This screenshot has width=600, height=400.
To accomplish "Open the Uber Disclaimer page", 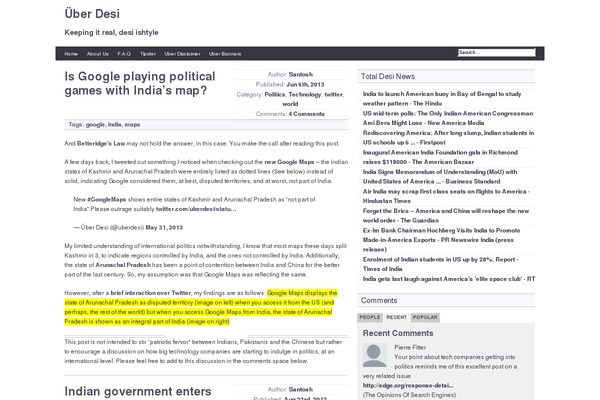I will click(x=182, y=54).
